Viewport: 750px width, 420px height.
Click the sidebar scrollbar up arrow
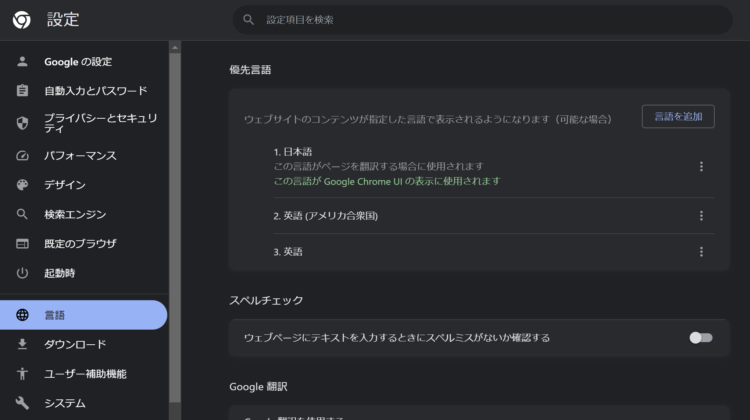(175, 47)
